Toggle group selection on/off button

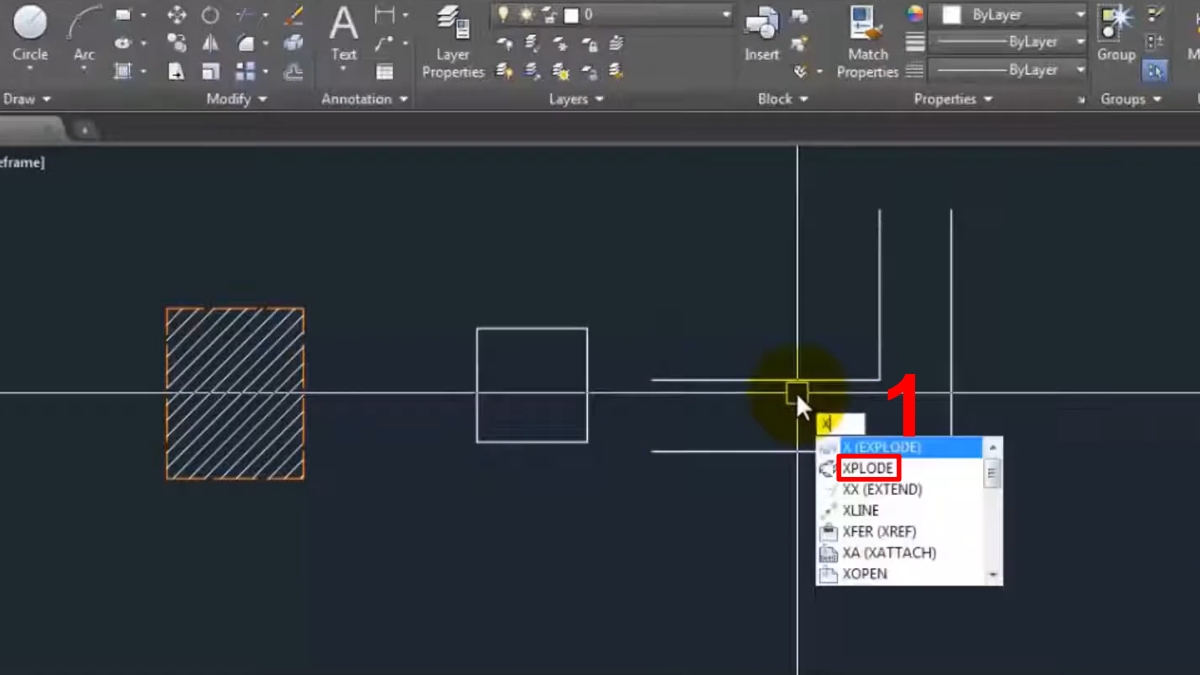1155,70
